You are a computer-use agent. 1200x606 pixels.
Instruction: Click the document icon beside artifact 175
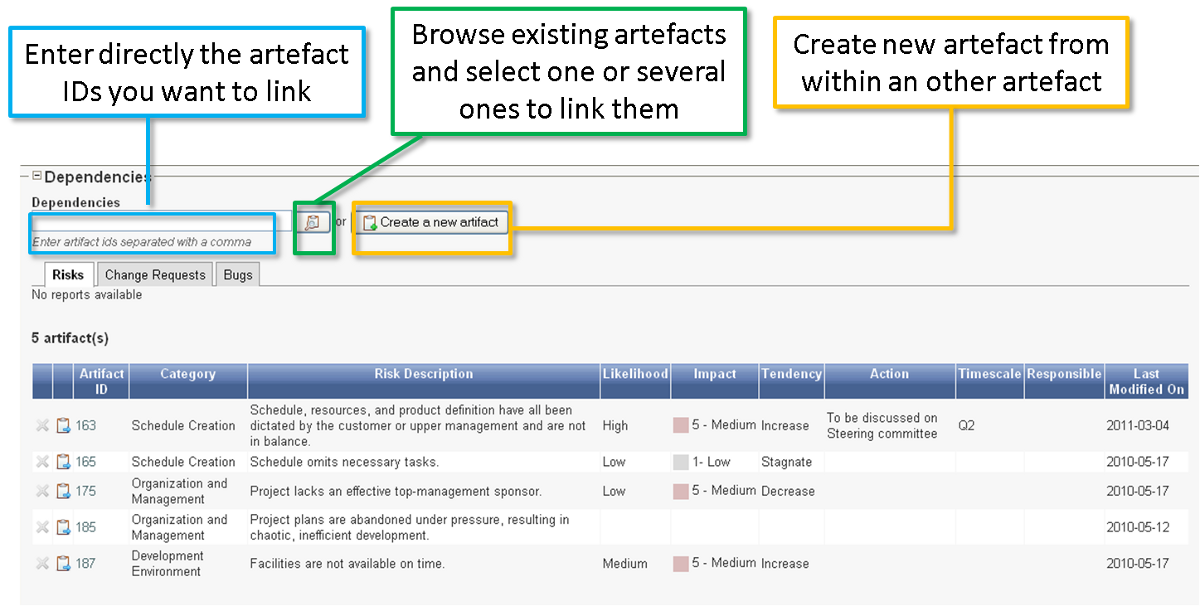[x=63, y=491]
